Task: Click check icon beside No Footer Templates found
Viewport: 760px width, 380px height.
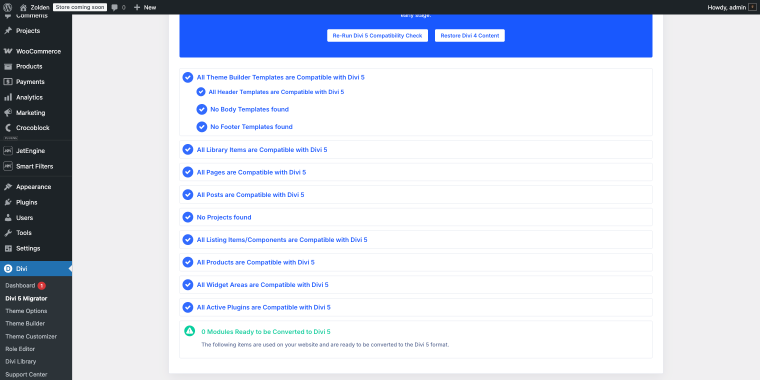Action: (202, 127)
